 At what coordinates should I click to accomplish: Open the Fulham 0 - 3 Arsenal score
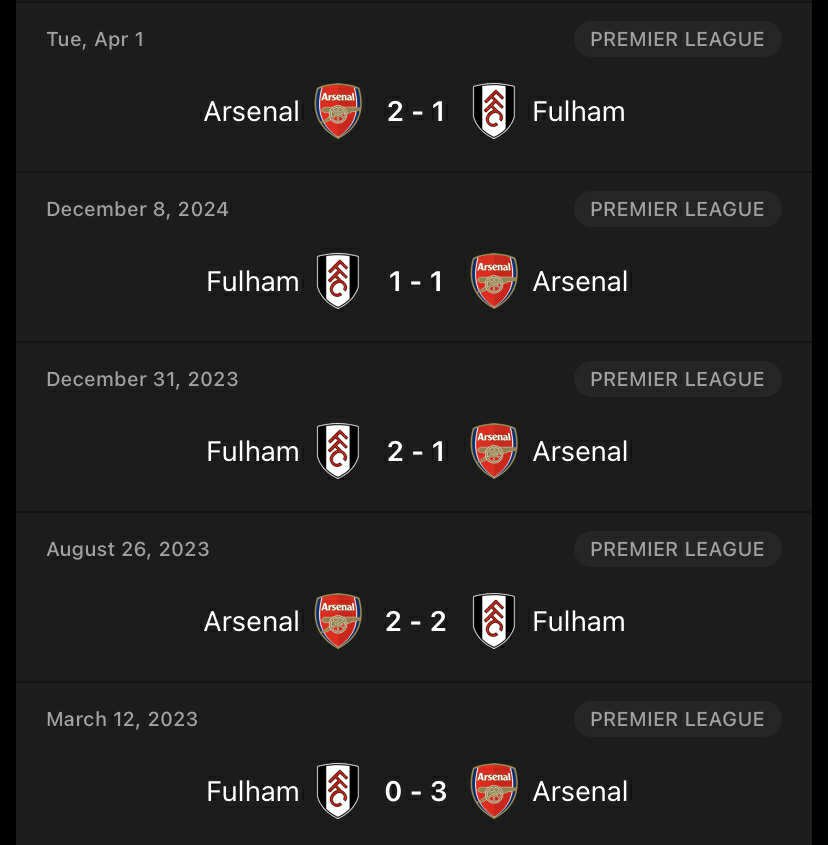click(x=416, y=791)
